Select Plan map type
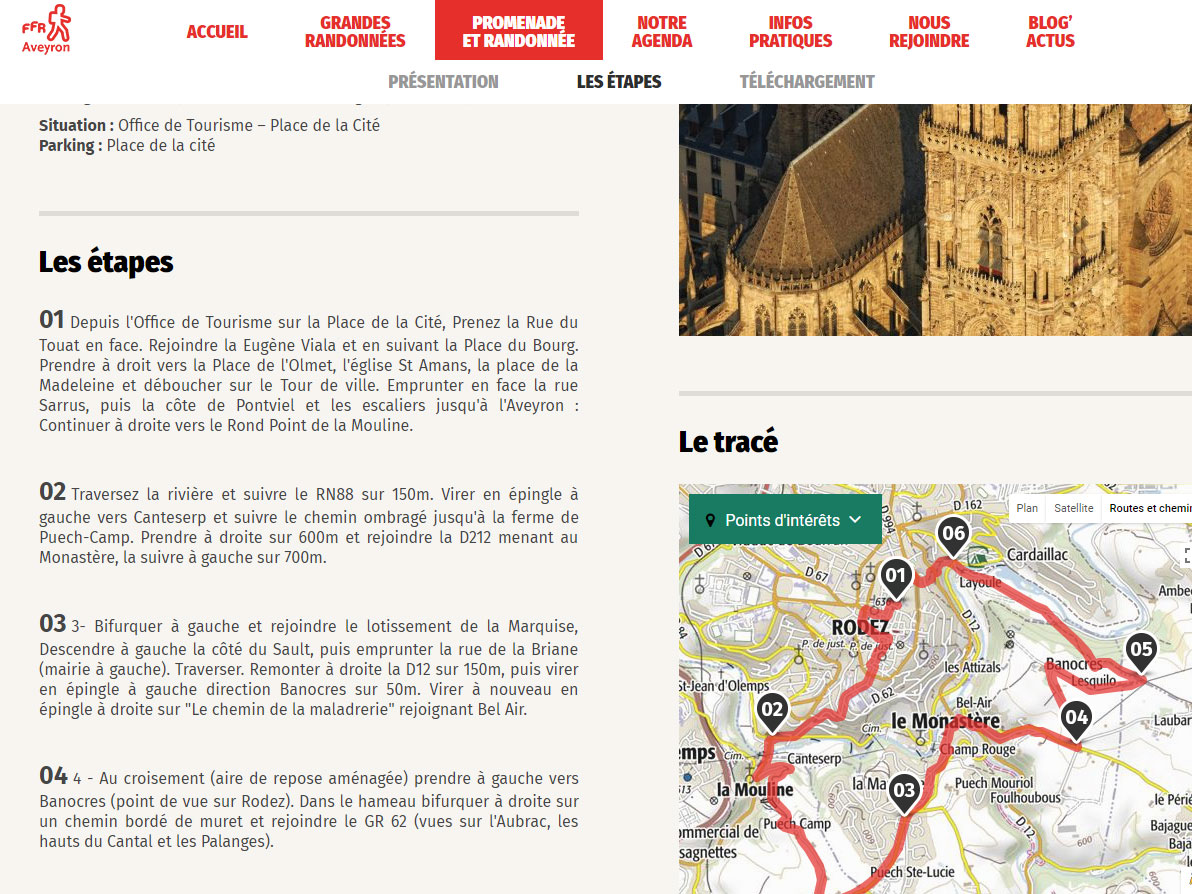Screen dimensions: 1192x894 (1027, 508)
